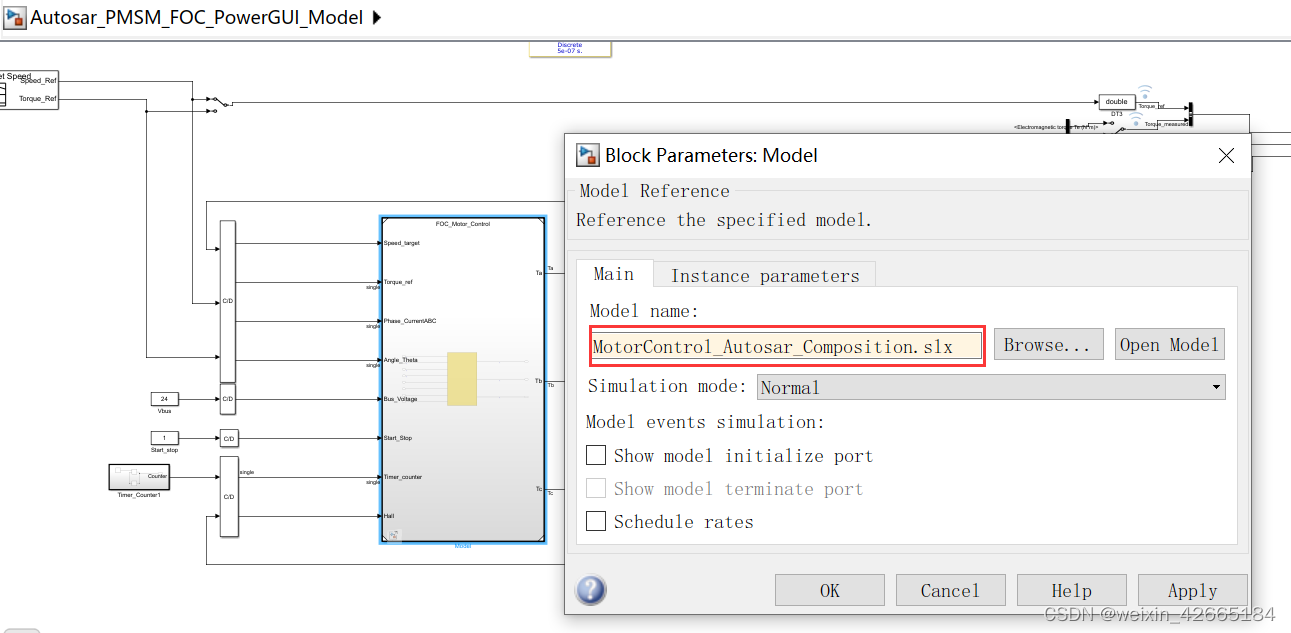Click the Bus_Voltage input port label

click(x=400, y=399)
